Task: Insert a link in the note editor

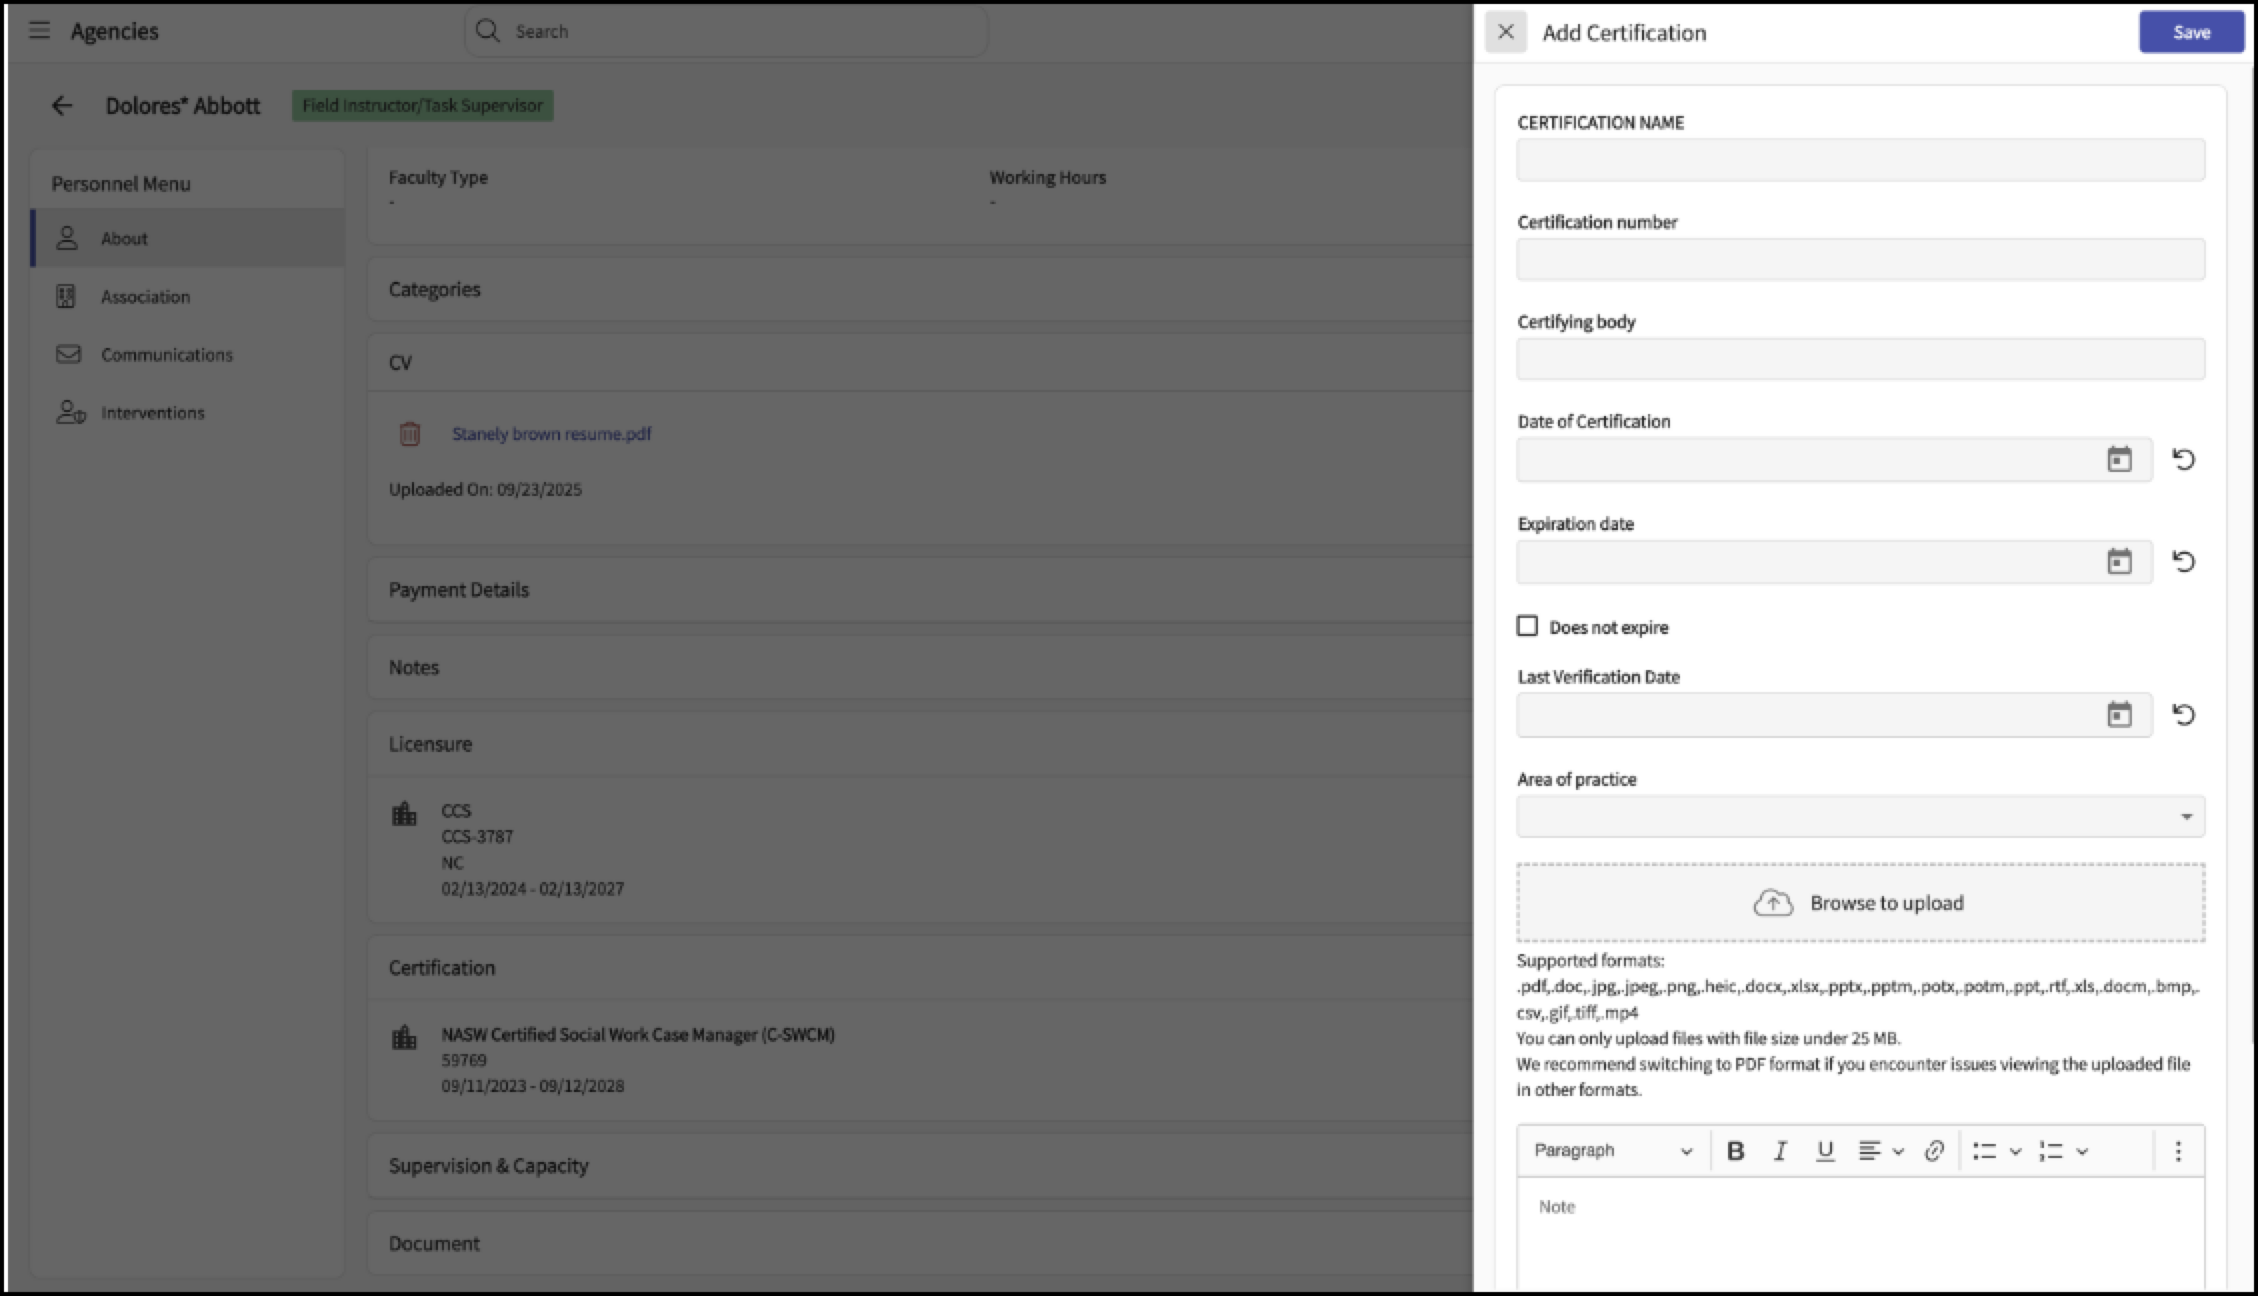Action: pos(1934,1151)
